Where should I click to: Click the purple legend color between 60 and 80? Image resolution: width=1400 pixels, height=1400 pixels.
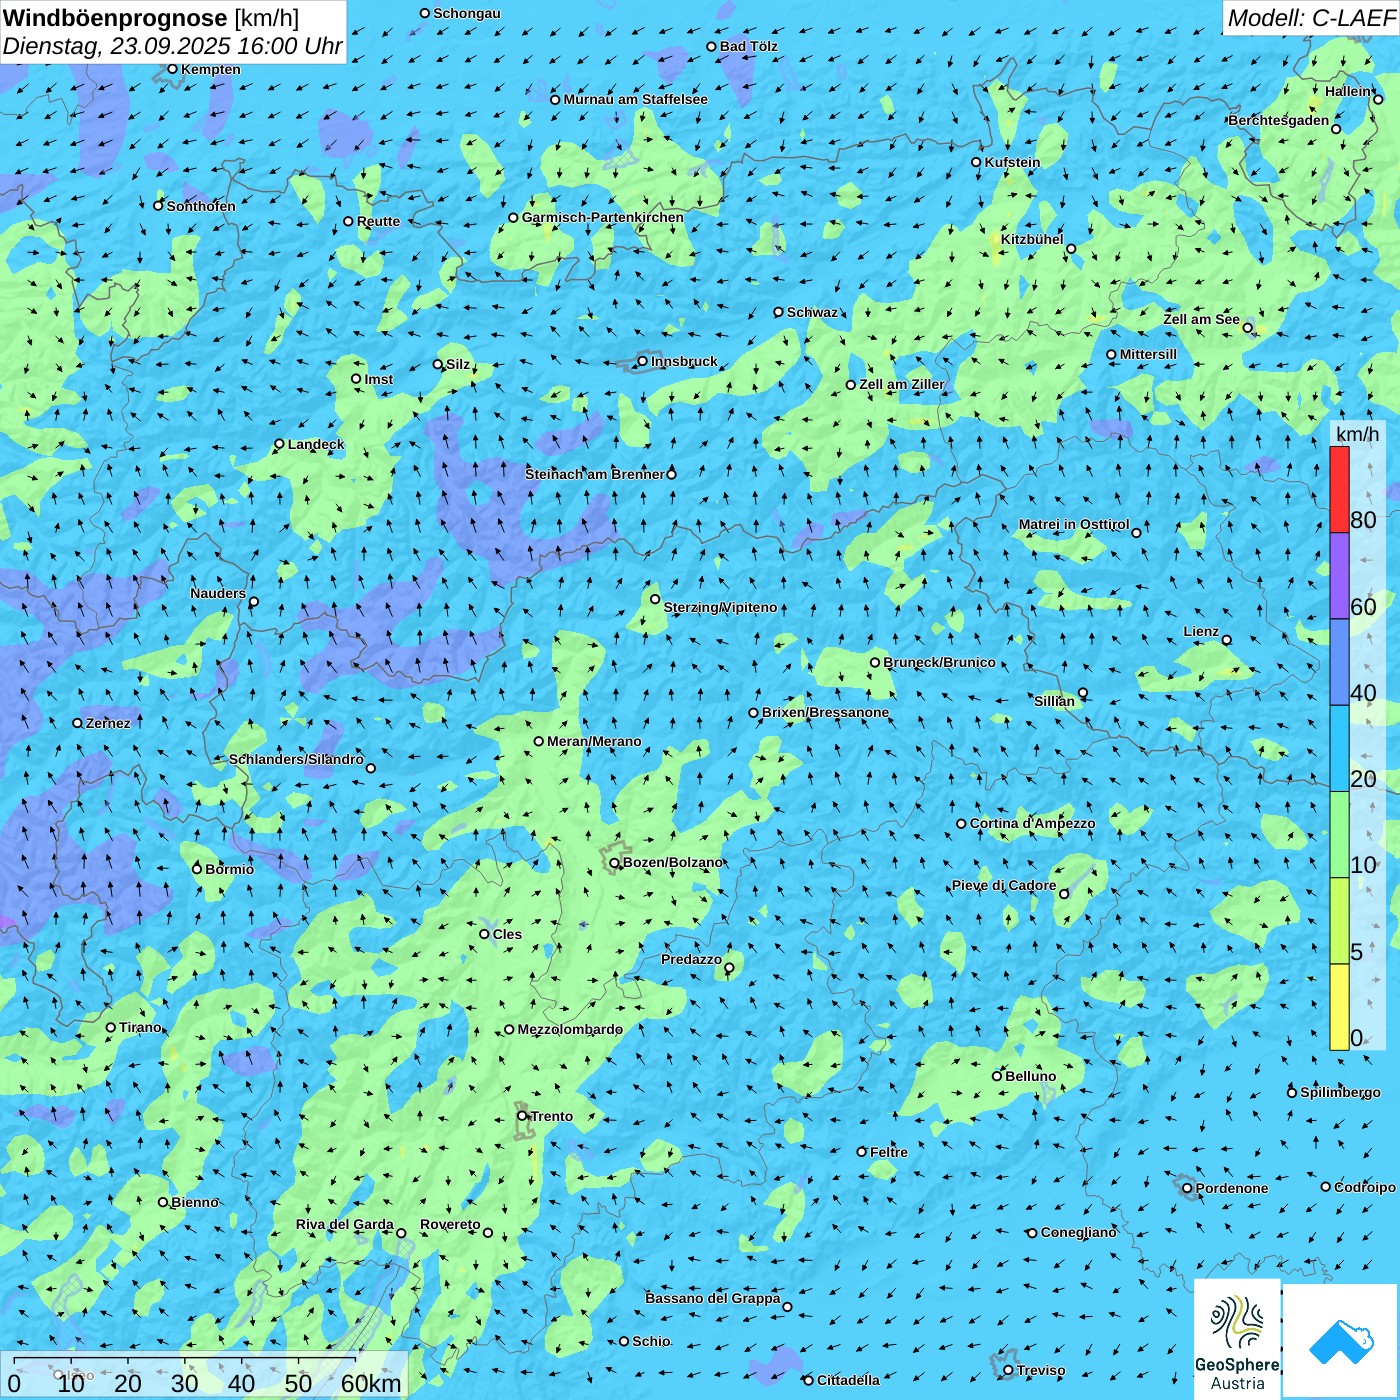tap(1339, 576)
